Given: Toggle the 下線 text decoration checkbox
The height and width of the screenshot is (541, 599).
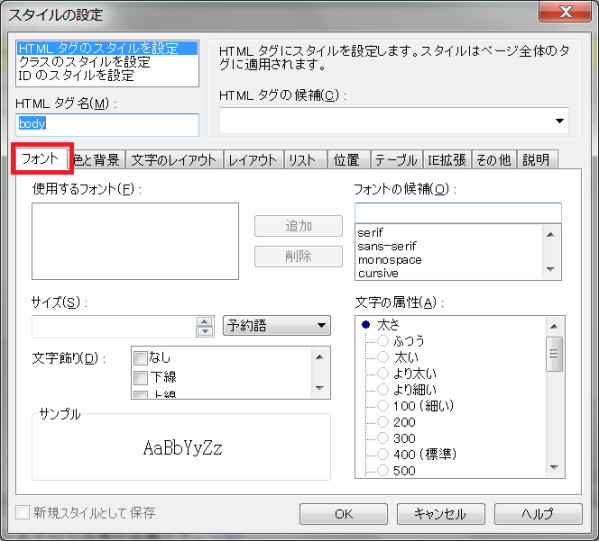Looking at the screenshot, I should (140, 378).
